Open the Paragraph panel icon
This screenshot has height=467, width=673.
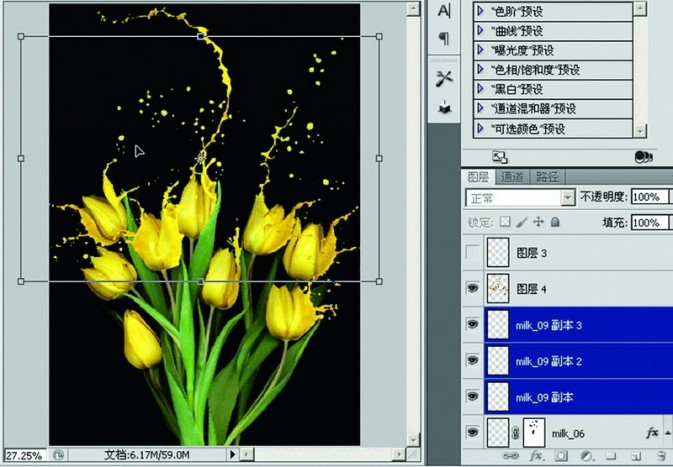(x=444, y=39)
